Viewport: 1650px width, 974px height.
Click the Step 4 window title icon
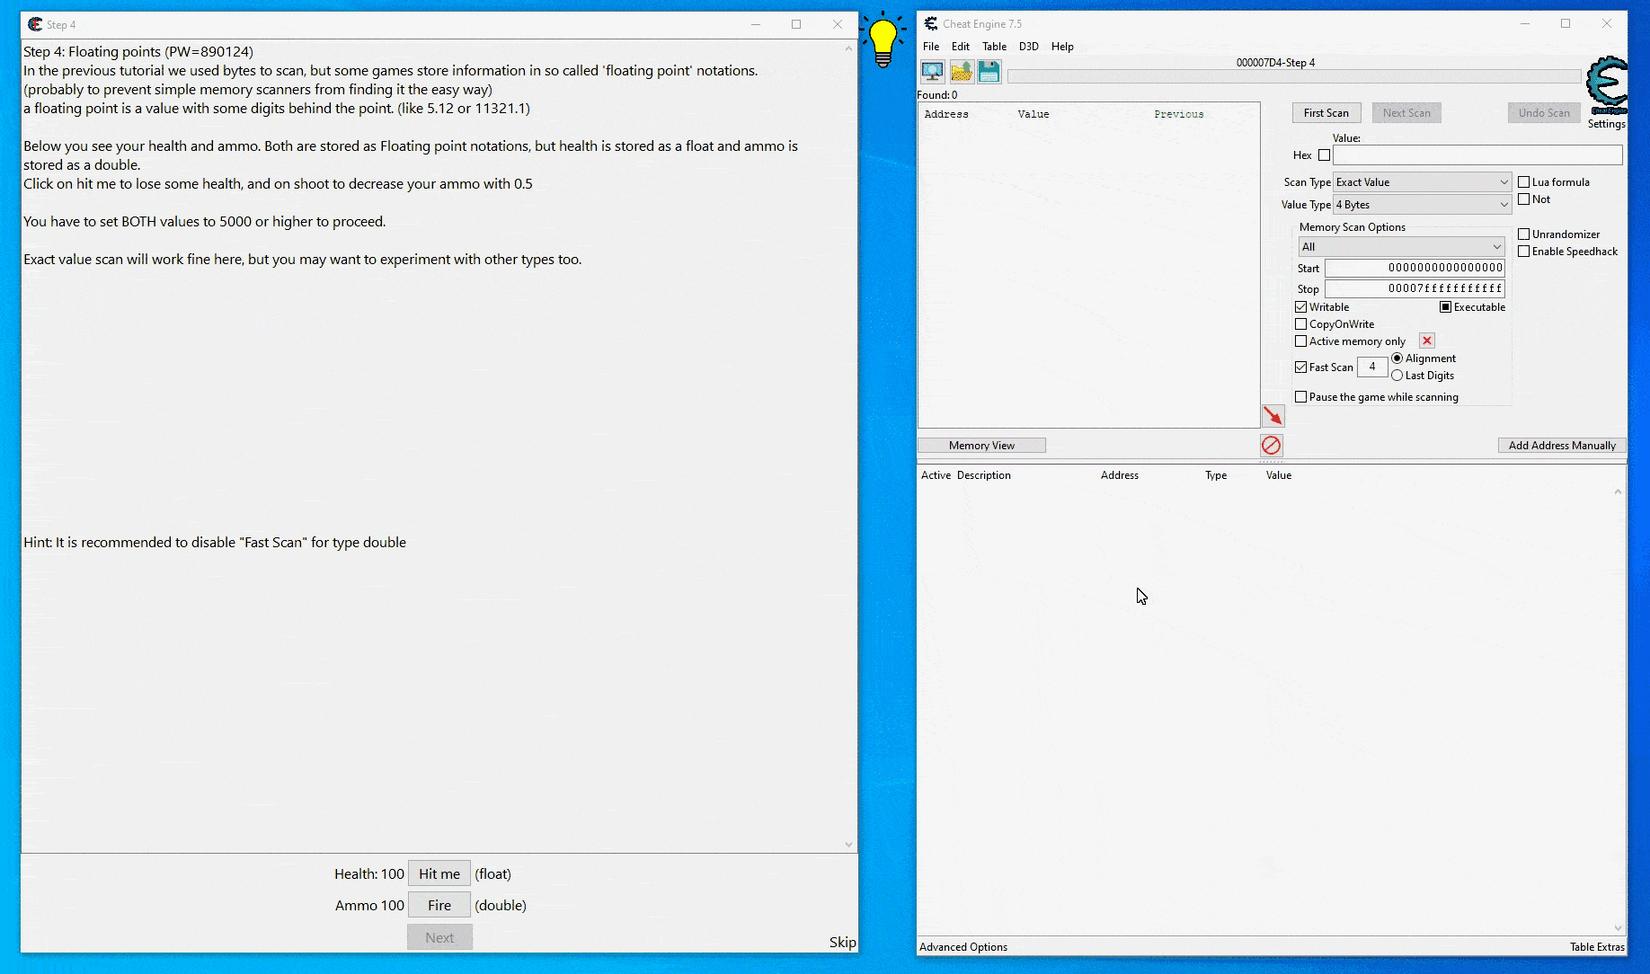(35, 24)
